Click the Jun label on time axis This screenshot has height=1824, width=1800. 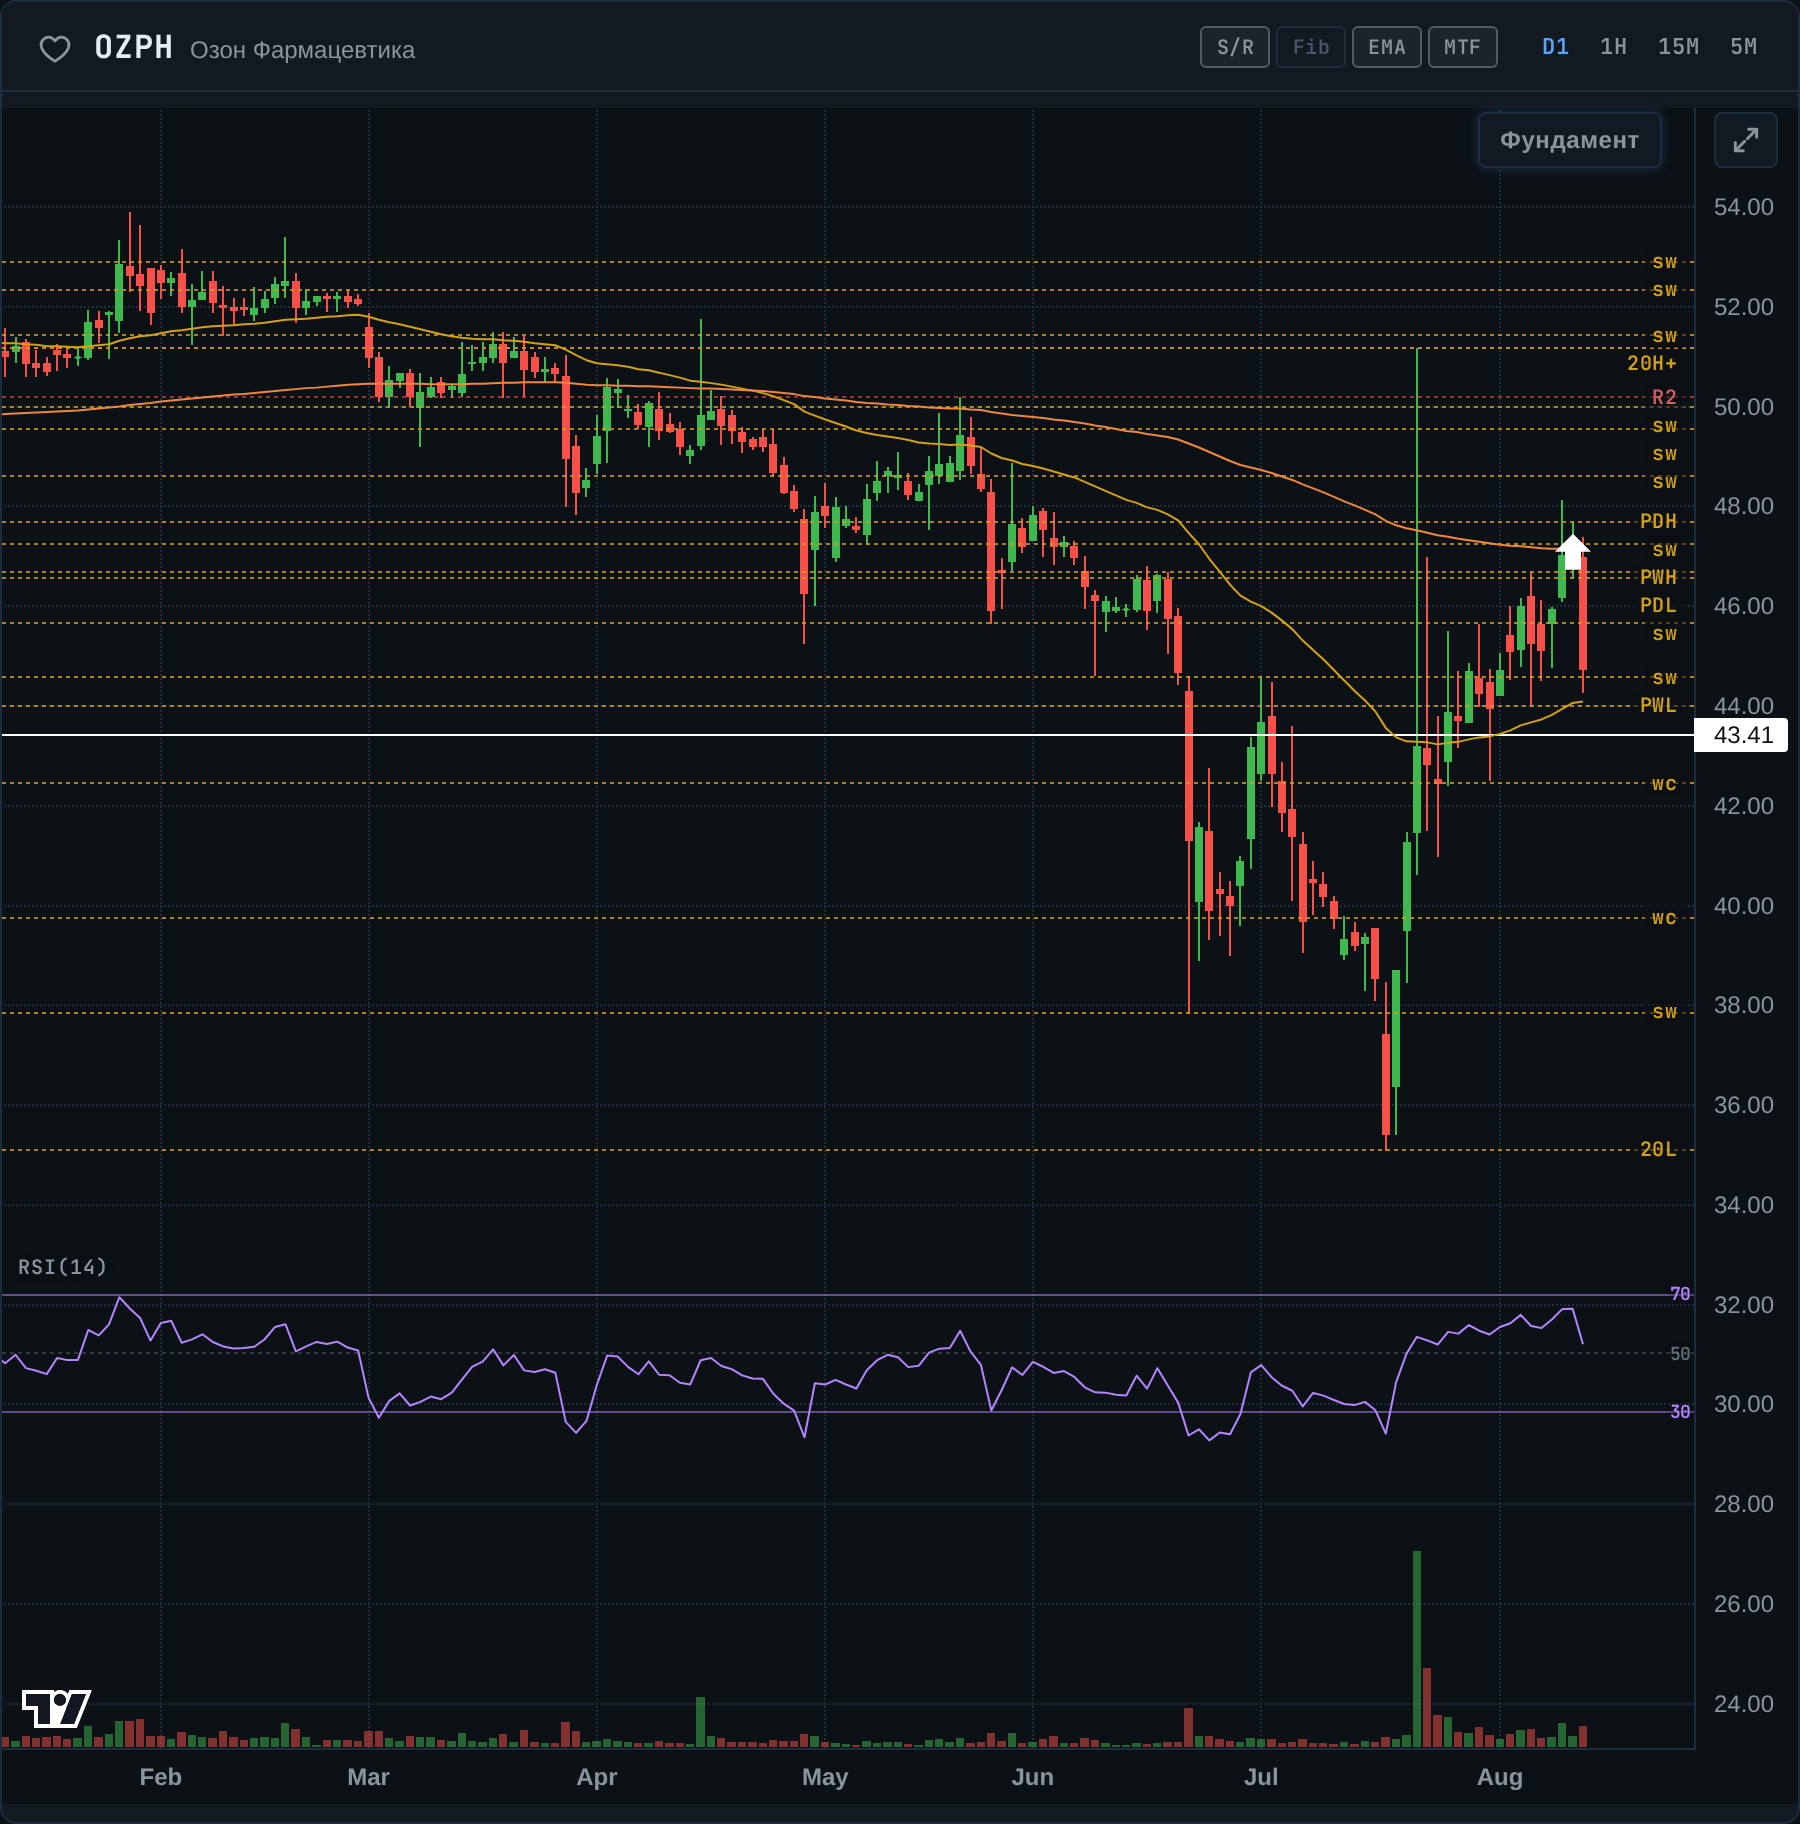[1033, 1777]
